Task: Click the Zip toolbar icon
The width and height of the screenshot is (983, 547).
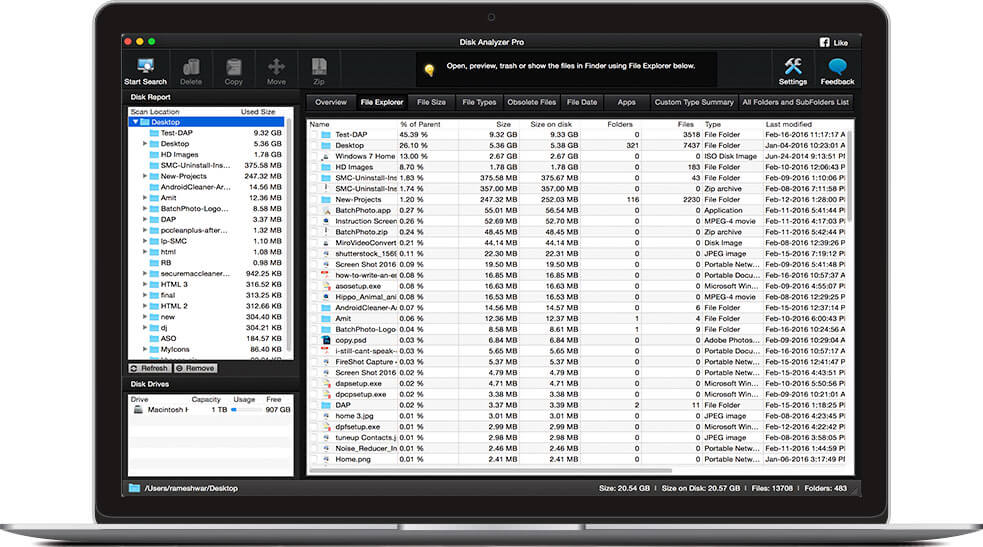Action: 319,66
